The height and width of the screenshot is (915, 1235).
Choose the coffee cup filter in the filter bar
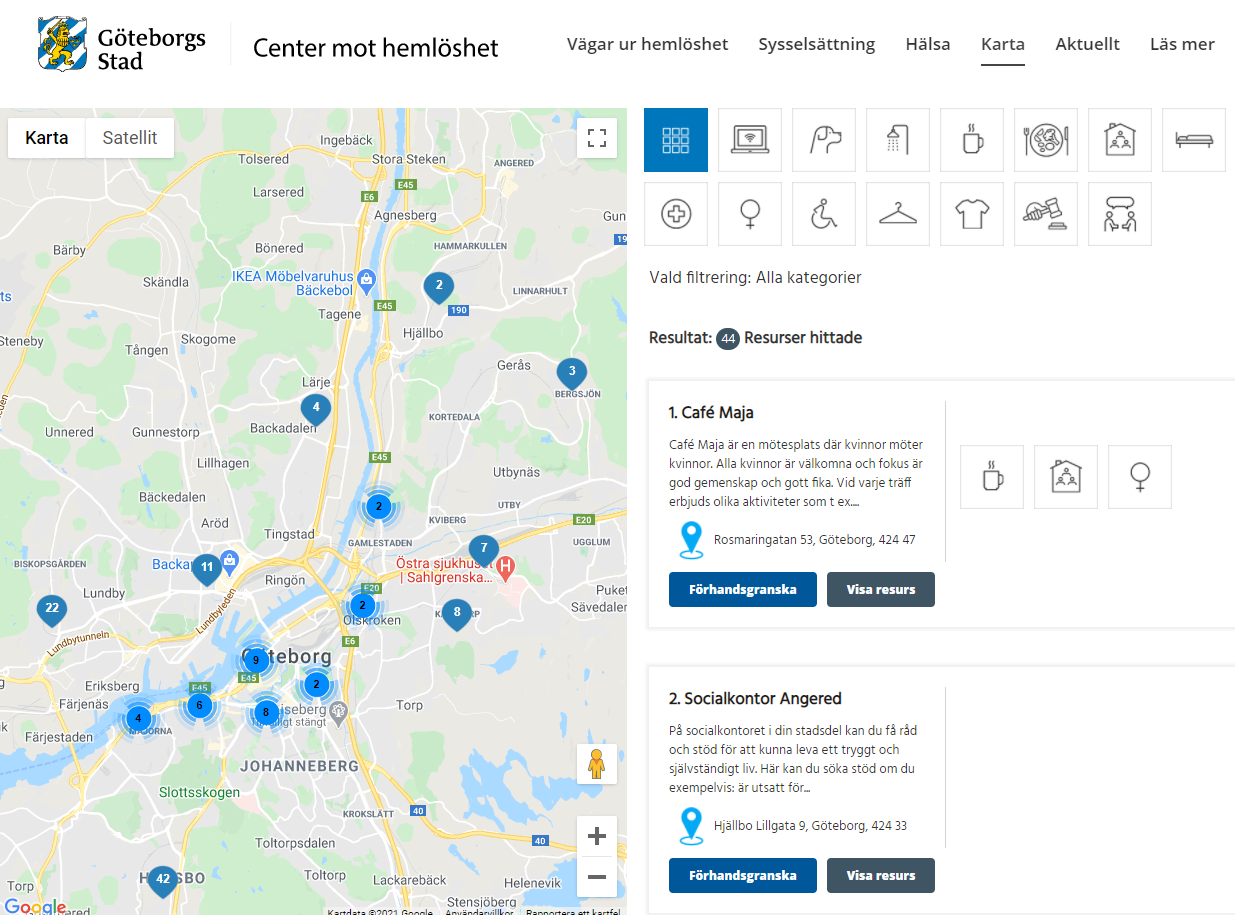(972, 140)
